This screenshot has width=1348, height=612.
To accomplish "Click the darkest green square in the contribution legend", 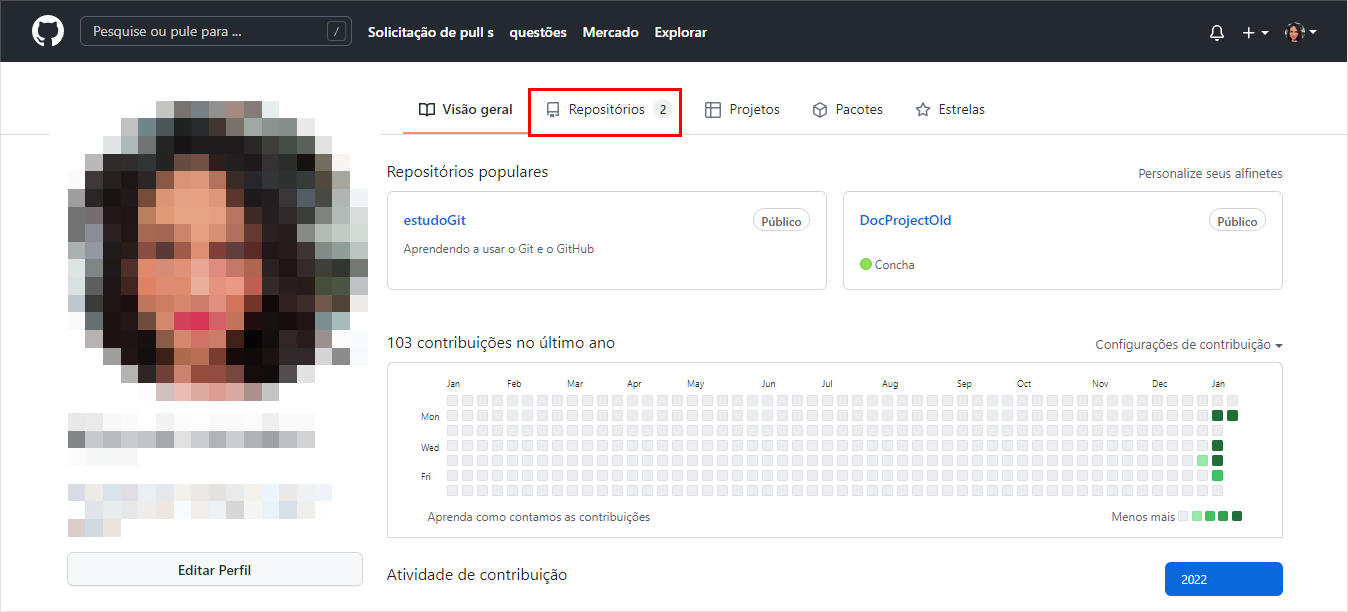I will click(1237, 516).
